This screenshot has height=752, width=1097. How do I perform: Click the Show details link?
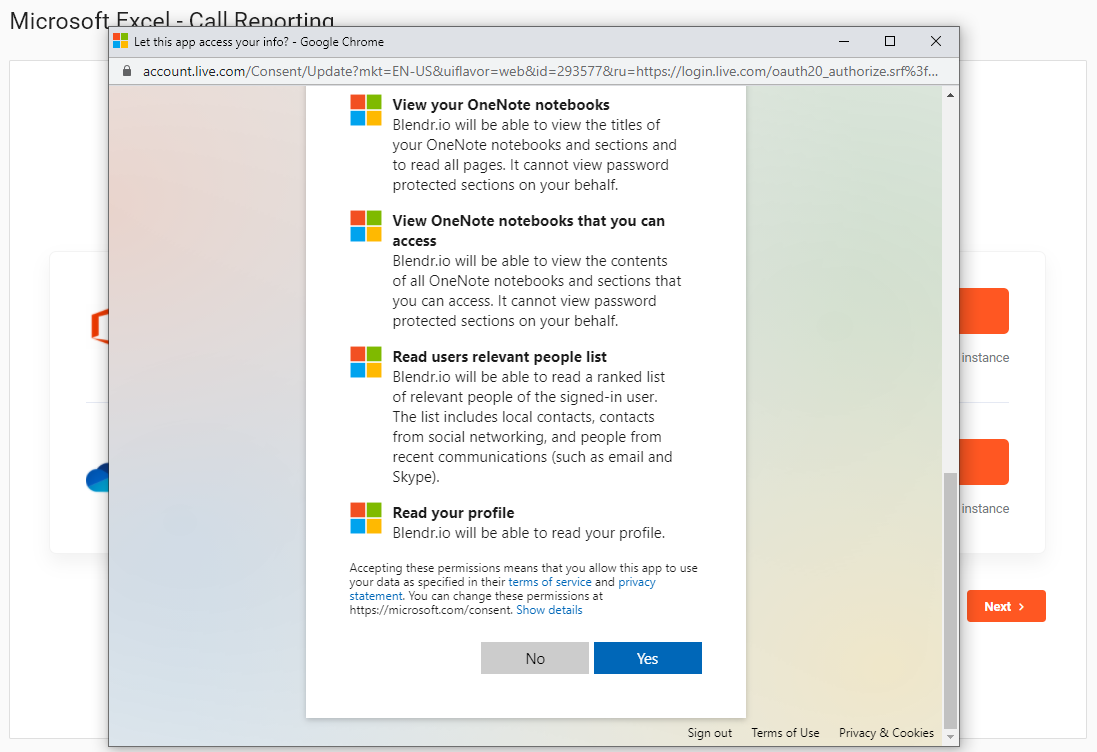coord(549,610)
